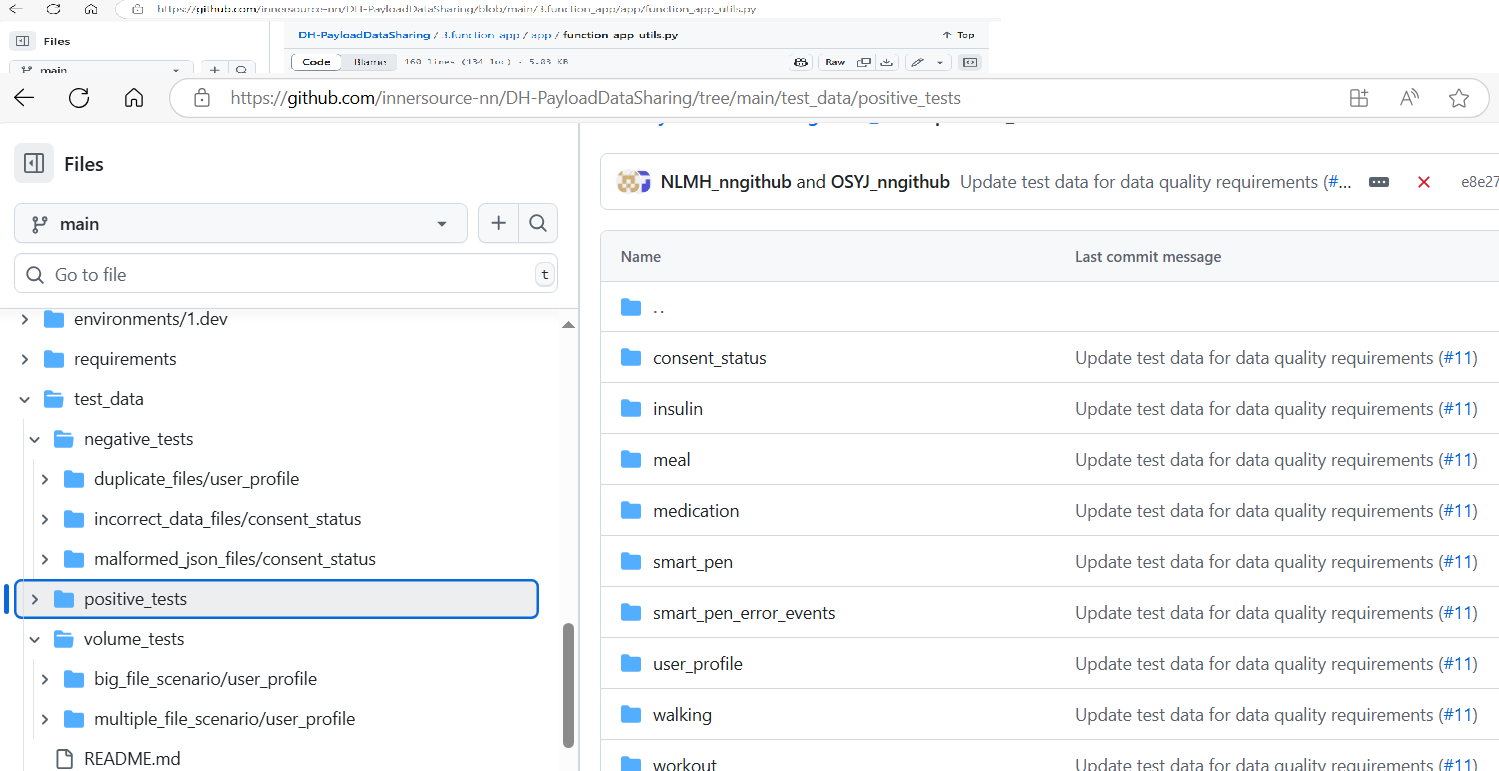
Task: Switch to the Blame tab in the background window
Action: pos(371,62)
